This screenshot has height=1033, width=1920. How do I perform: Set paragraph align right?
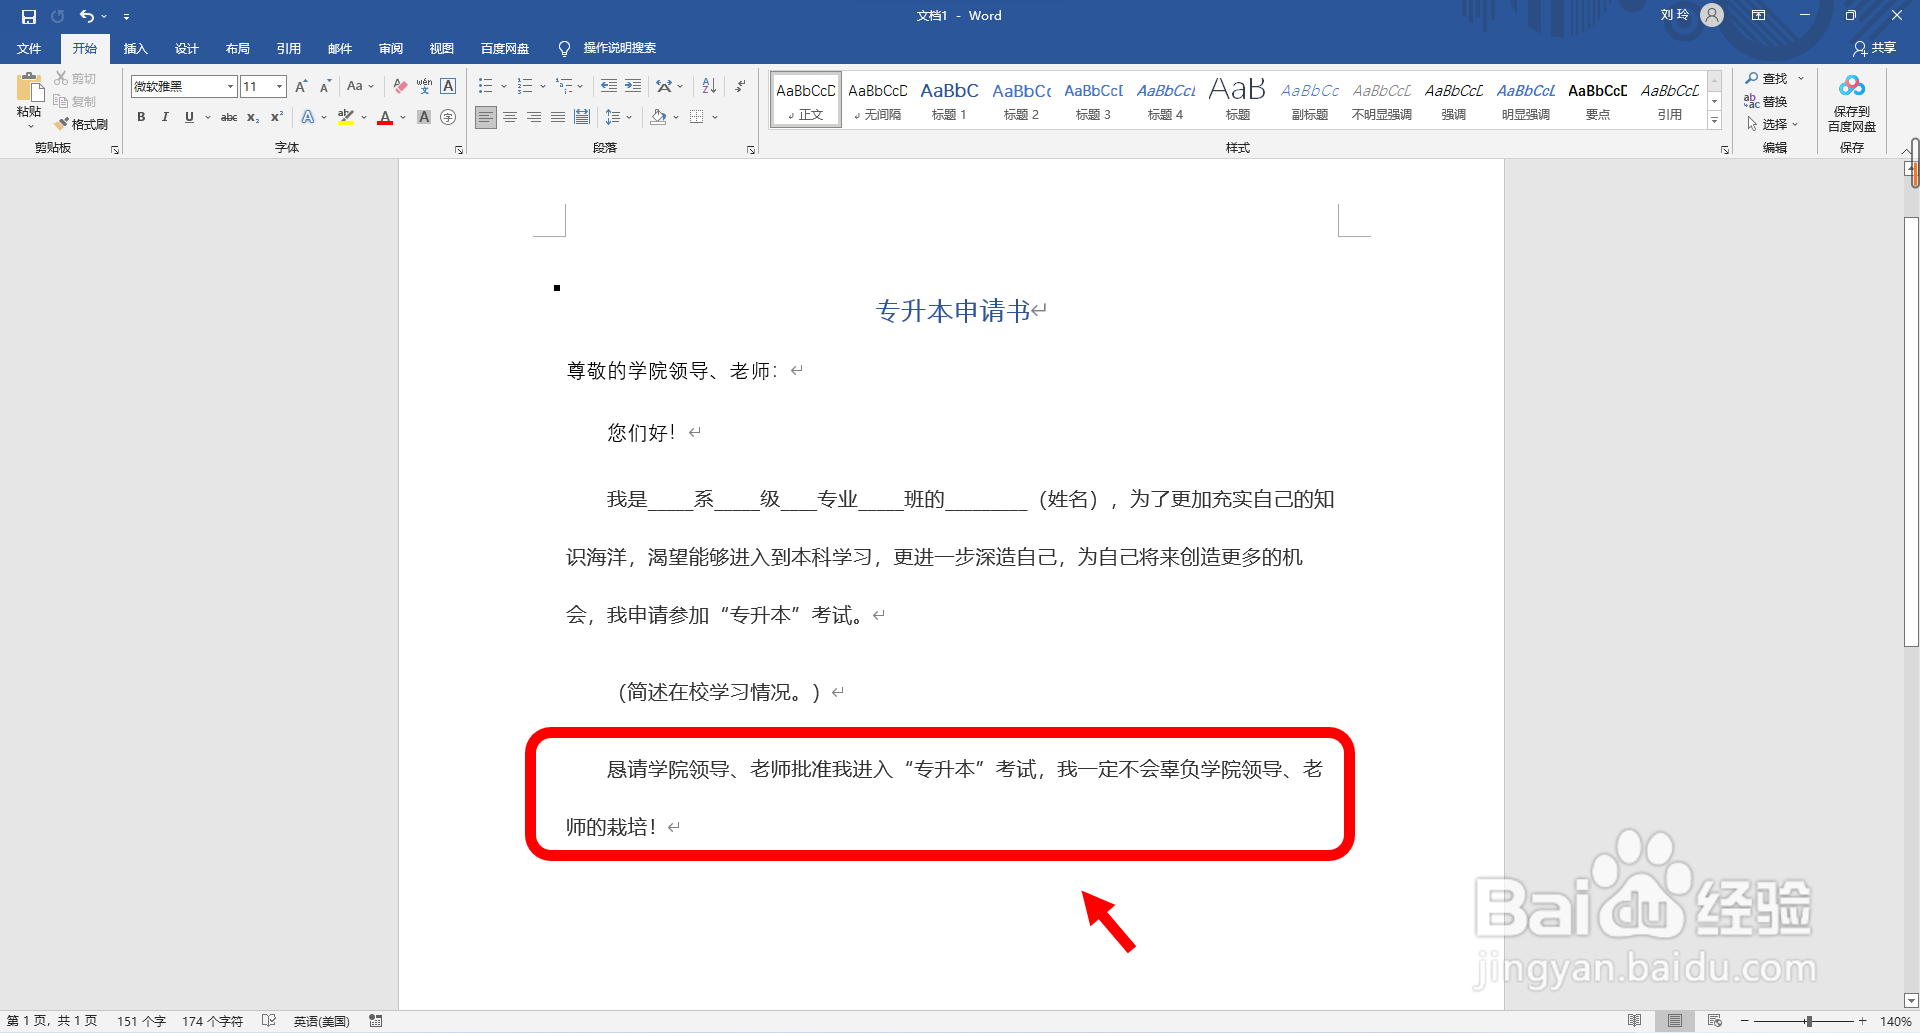(534, 117)
